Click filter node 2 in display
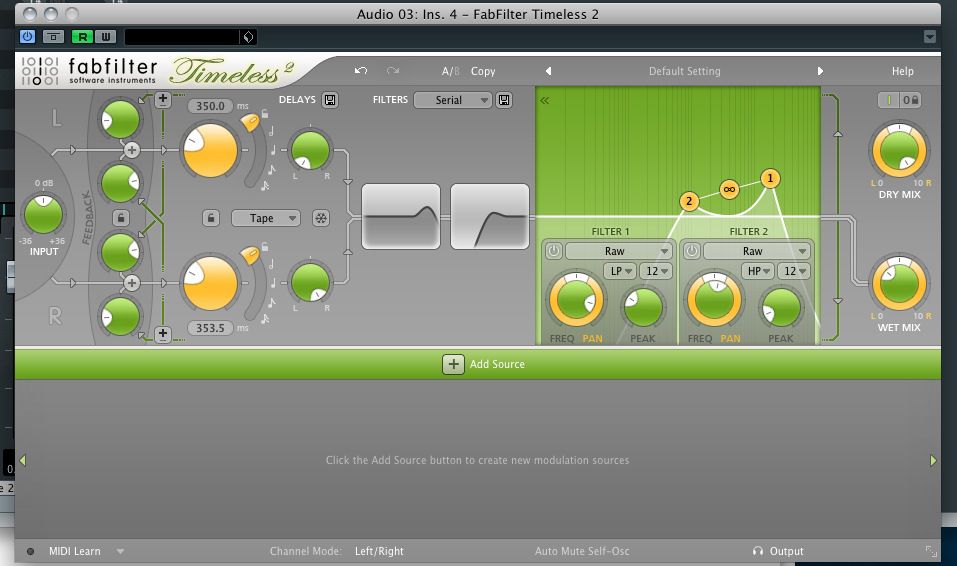The height and width of the screenshot is (566, 957). 689,201
